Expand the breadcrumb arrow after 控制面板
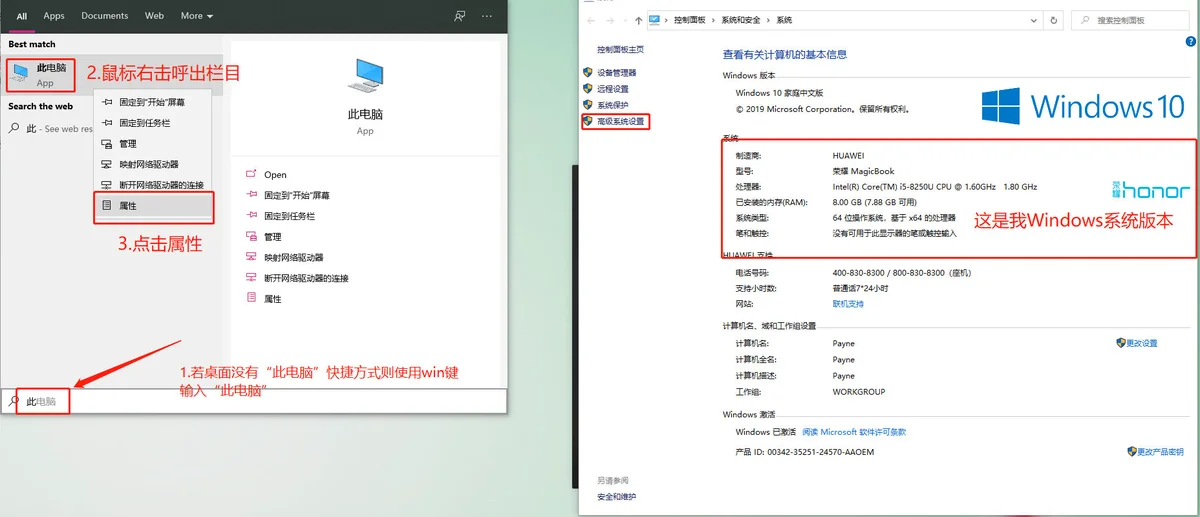The height and width of the screenshot is (517, 1200). pyautogui.click(x=712, y=20)
